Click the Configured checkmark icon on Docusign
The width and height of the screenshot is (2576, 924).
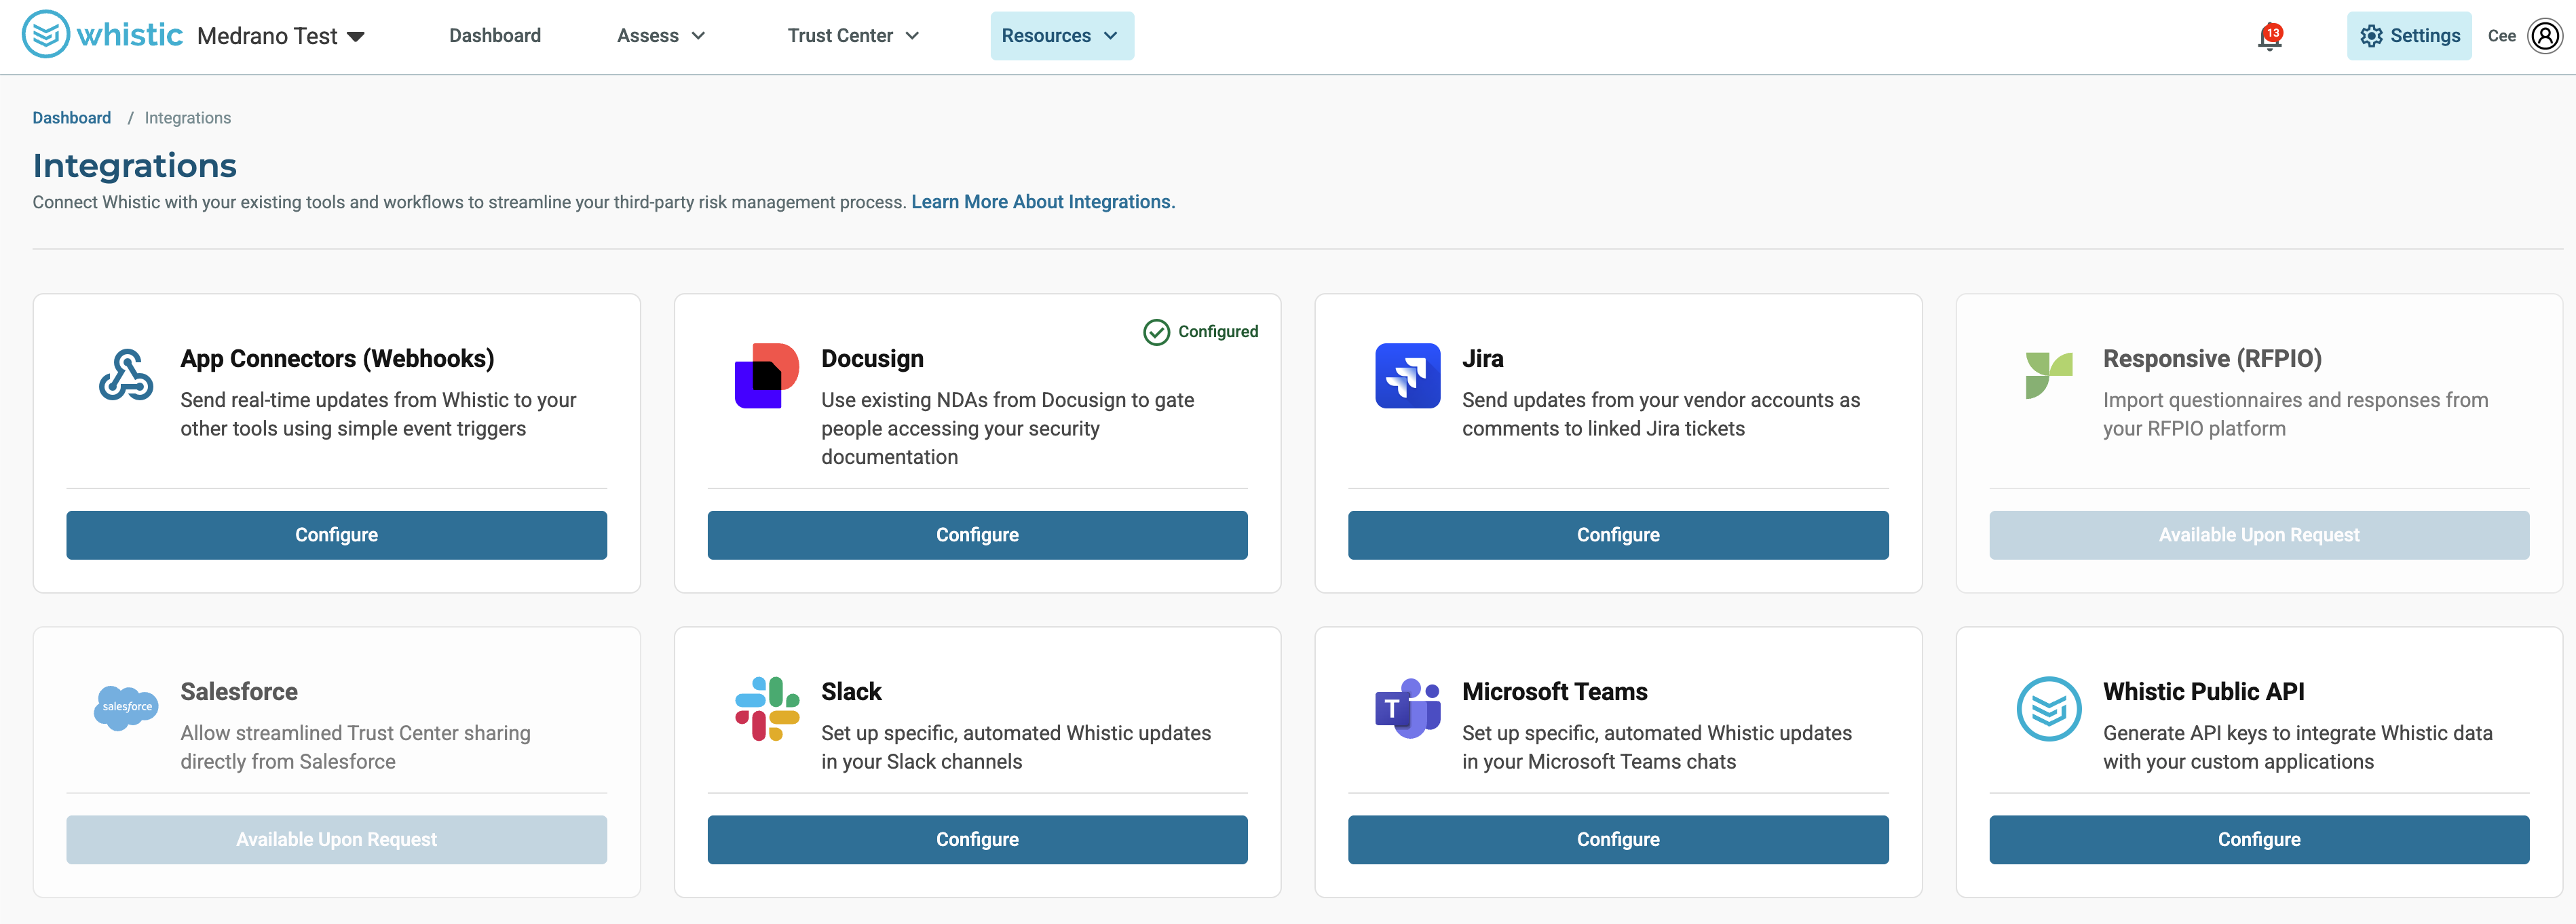click(1156, 332)
